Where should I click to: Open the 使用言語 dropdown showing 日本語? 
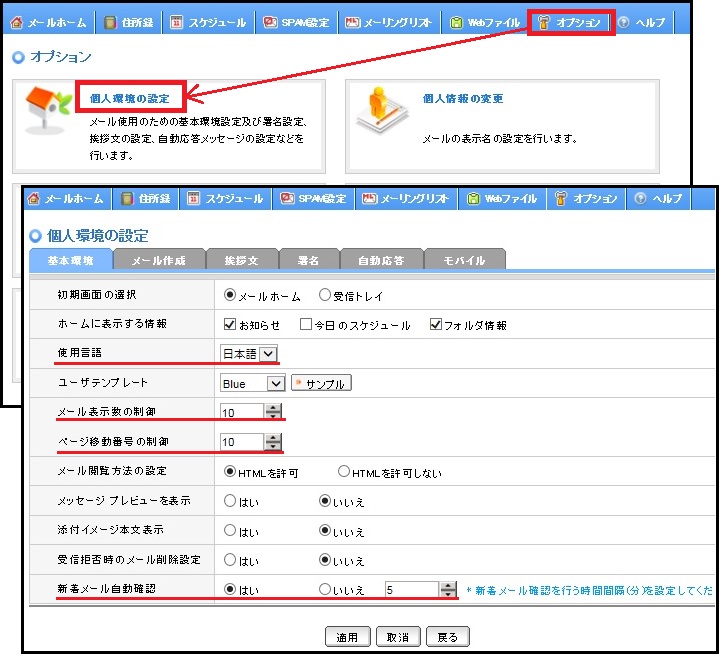coord(267,354)
